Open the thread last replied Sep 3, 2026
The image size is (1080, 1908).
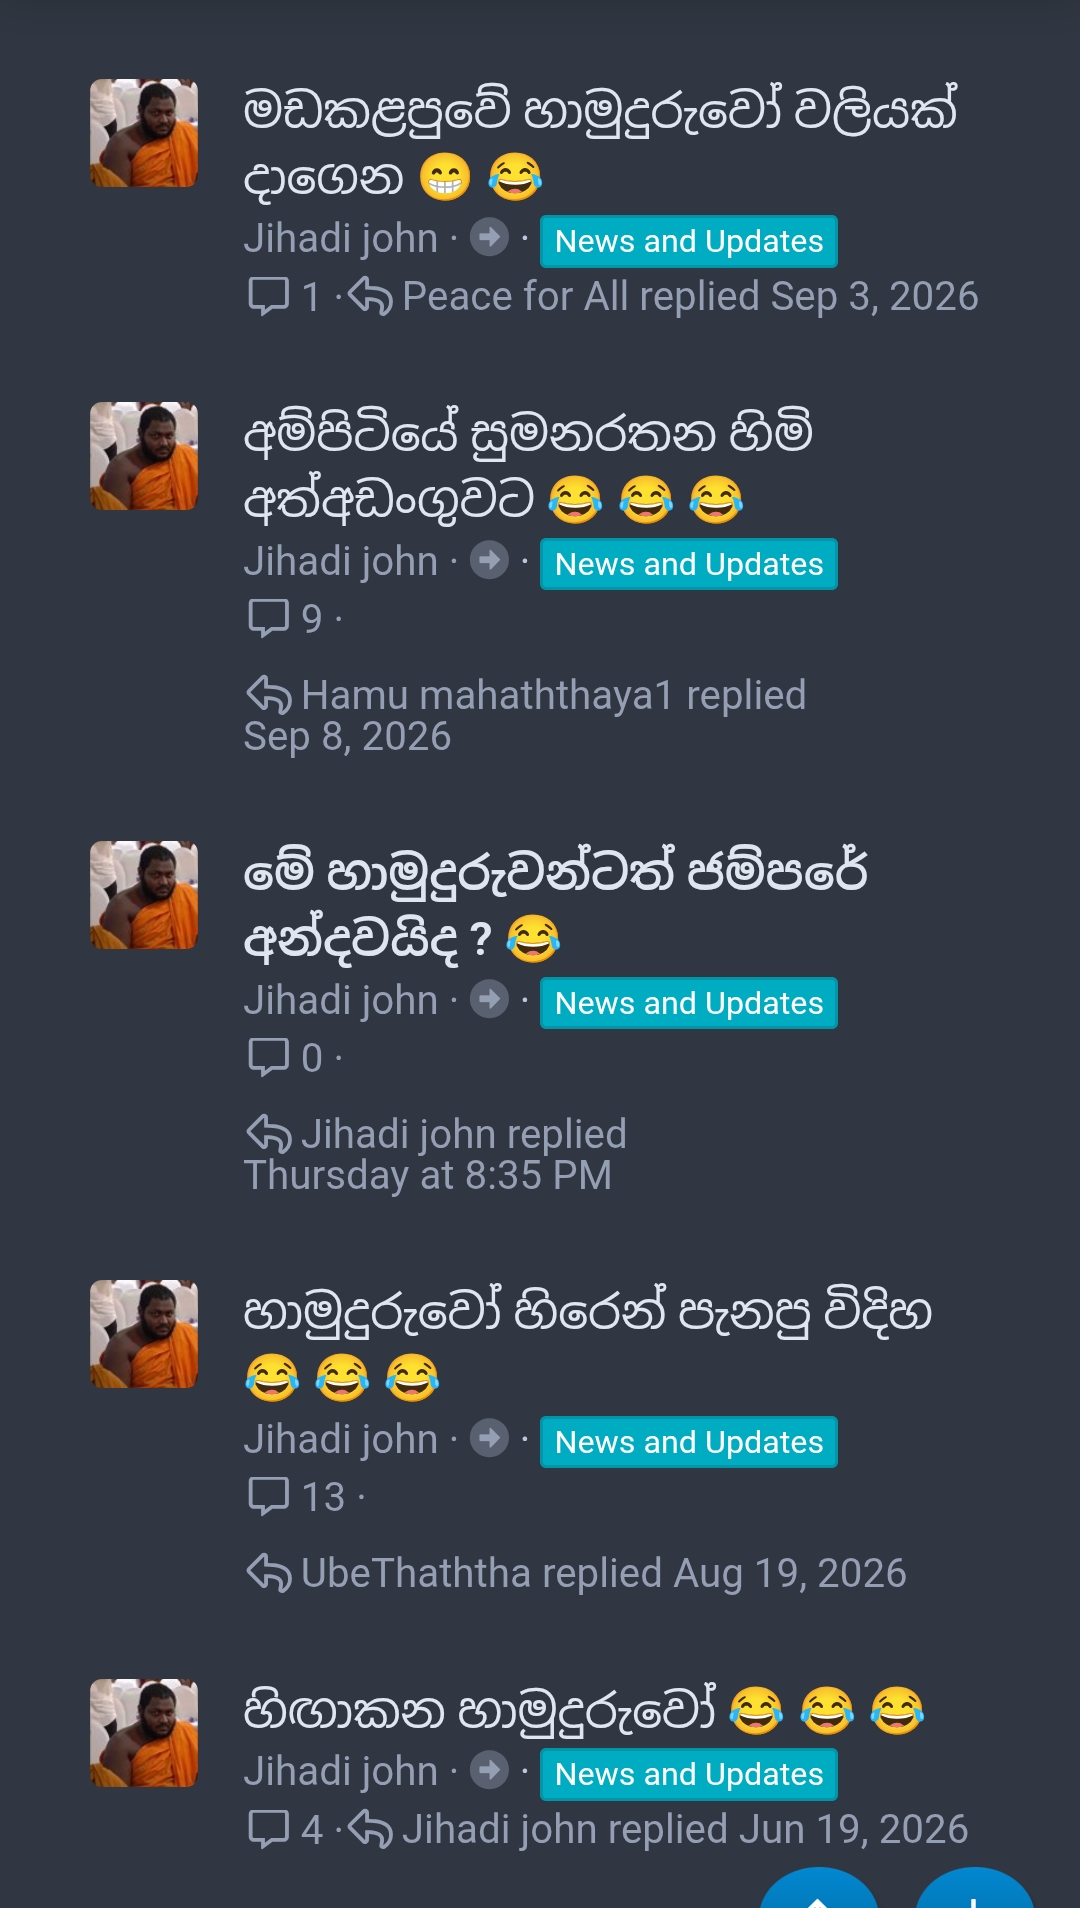coord(600,142)
